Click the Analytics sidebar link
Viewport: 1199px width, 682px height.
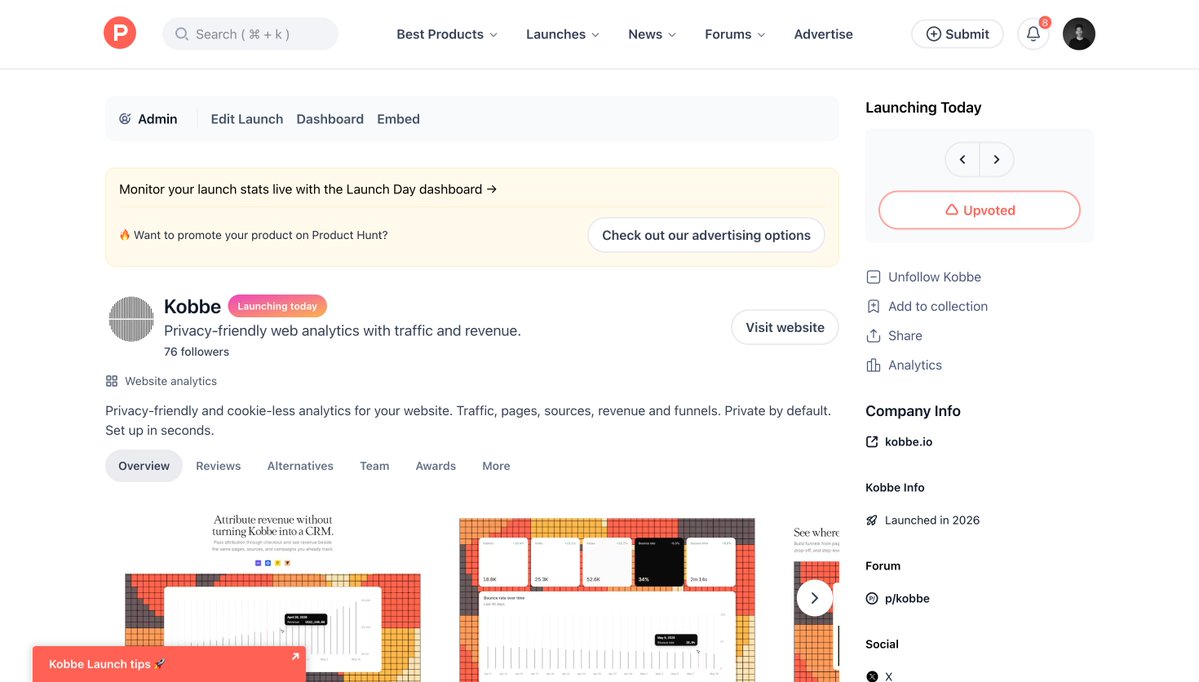pyautogui.click(x=915, y=365)
